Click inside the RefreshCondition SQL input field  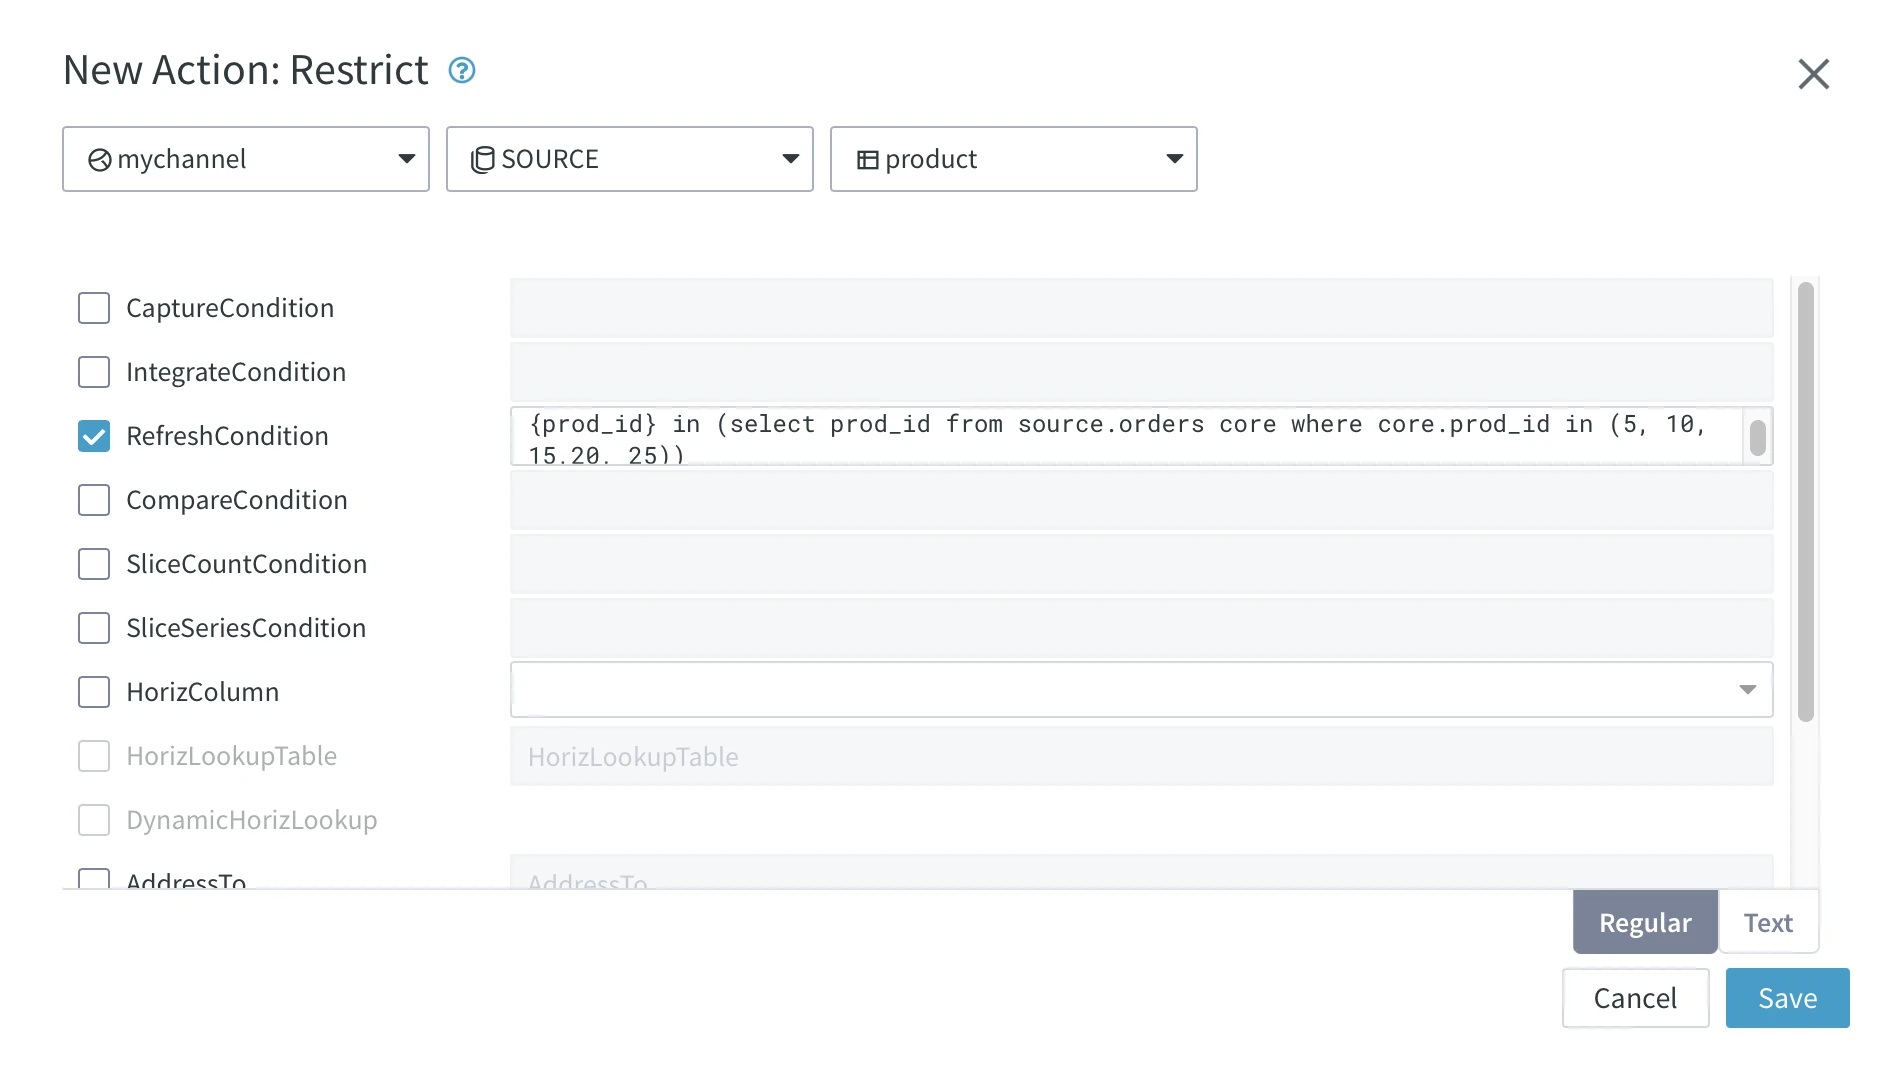[x=1100, y=436]
